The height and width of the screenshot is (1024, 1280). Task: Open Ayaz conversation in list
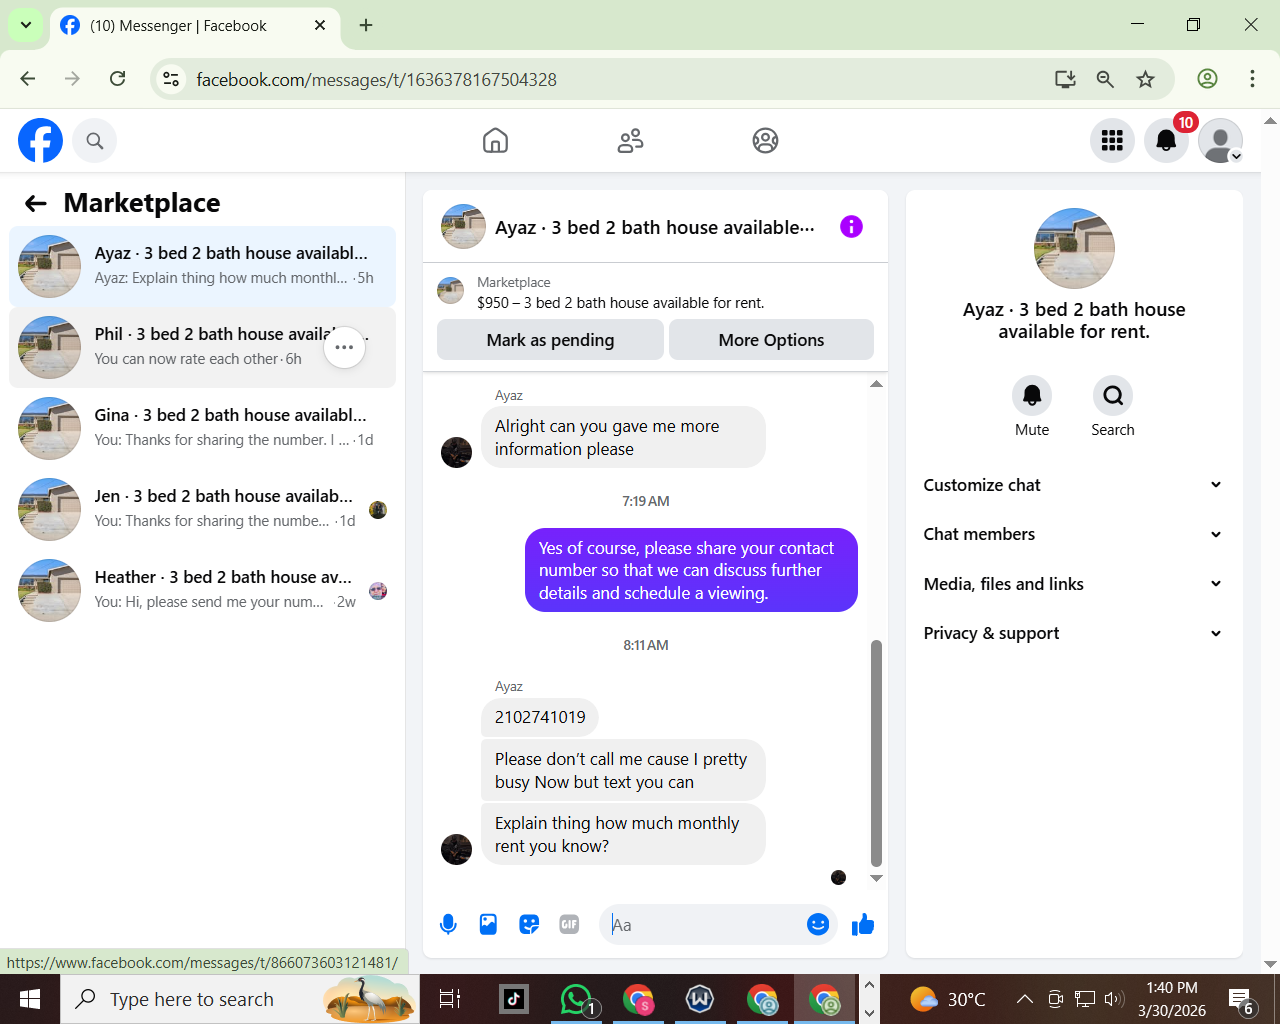coord(202,266)
